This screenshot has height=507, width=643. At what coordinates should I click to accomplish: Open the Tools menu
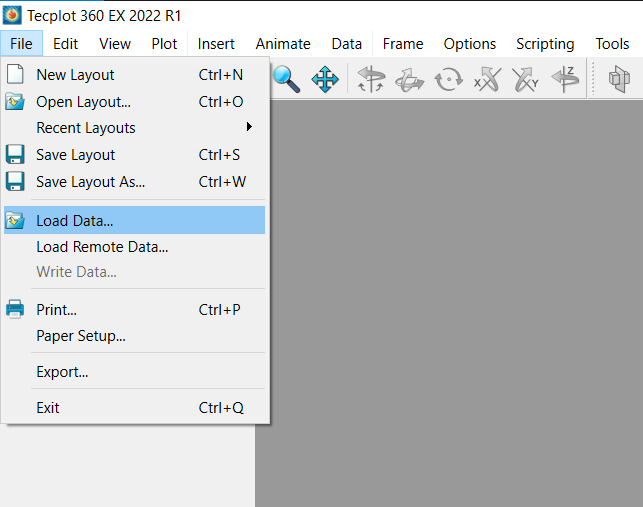click(x=612, y=43)
